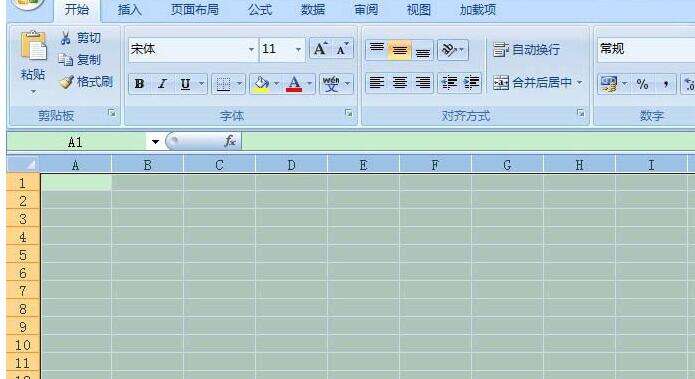
Task: Enable wrap text 自动换行
Action: 526,49
